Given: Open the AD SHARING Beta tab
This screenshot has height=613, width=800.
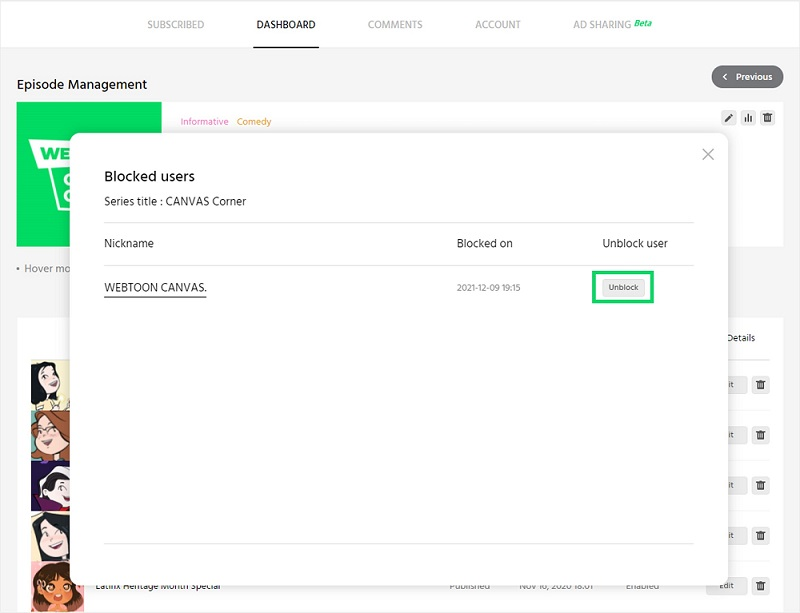Looking at the screenshot, I should pos(612,24).
